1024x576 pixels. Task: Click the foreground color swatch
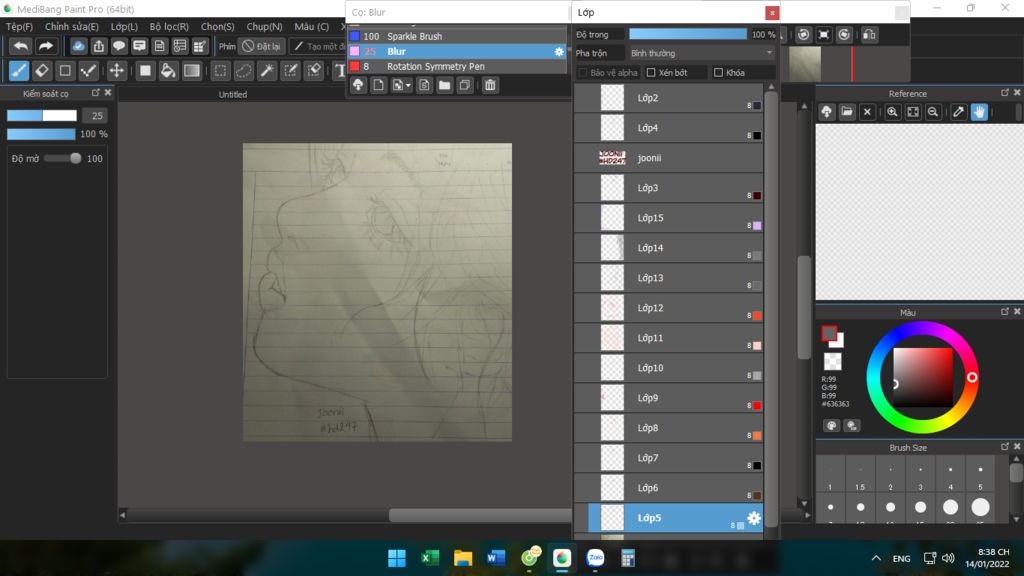click(829, 334)
